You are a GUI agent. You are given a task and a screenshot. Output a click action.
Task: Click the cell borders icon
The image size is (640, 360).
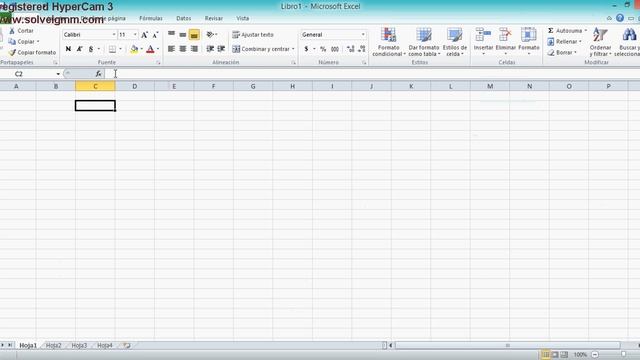point(112,49)
